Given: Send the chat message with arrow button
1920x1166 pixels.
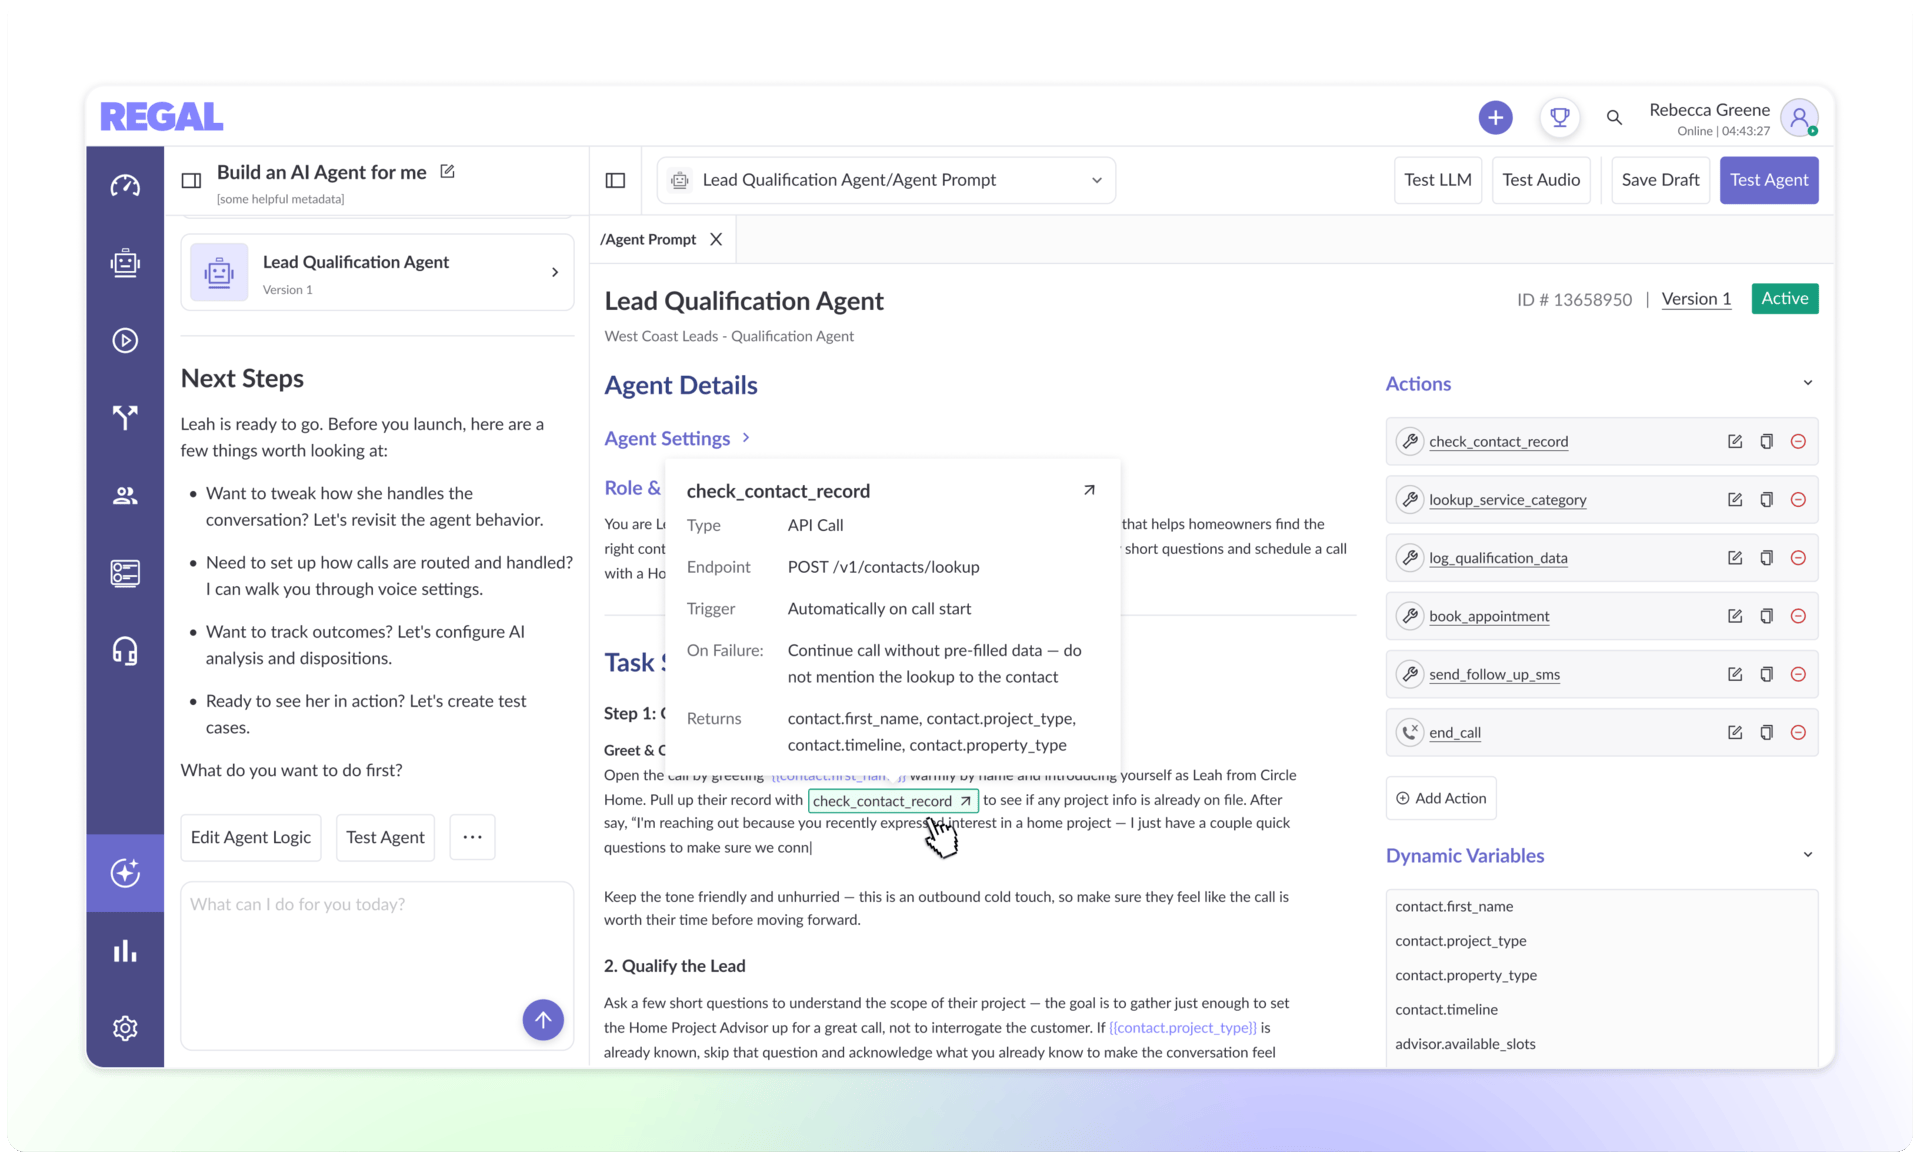Looking at the screenshot, I should [543, 1020].
